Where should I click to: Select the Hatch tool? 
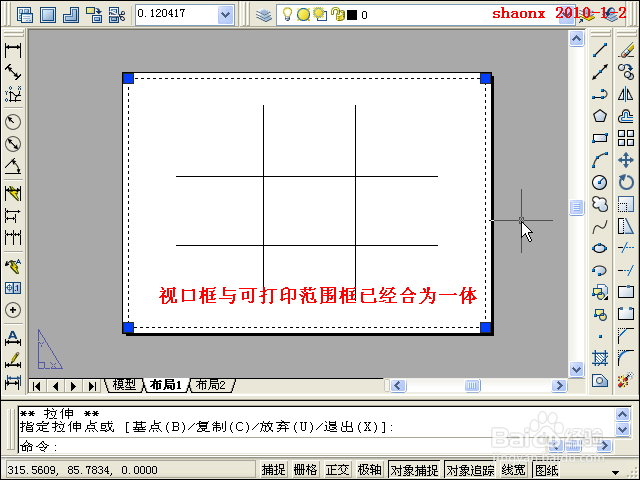coord(600,358)
